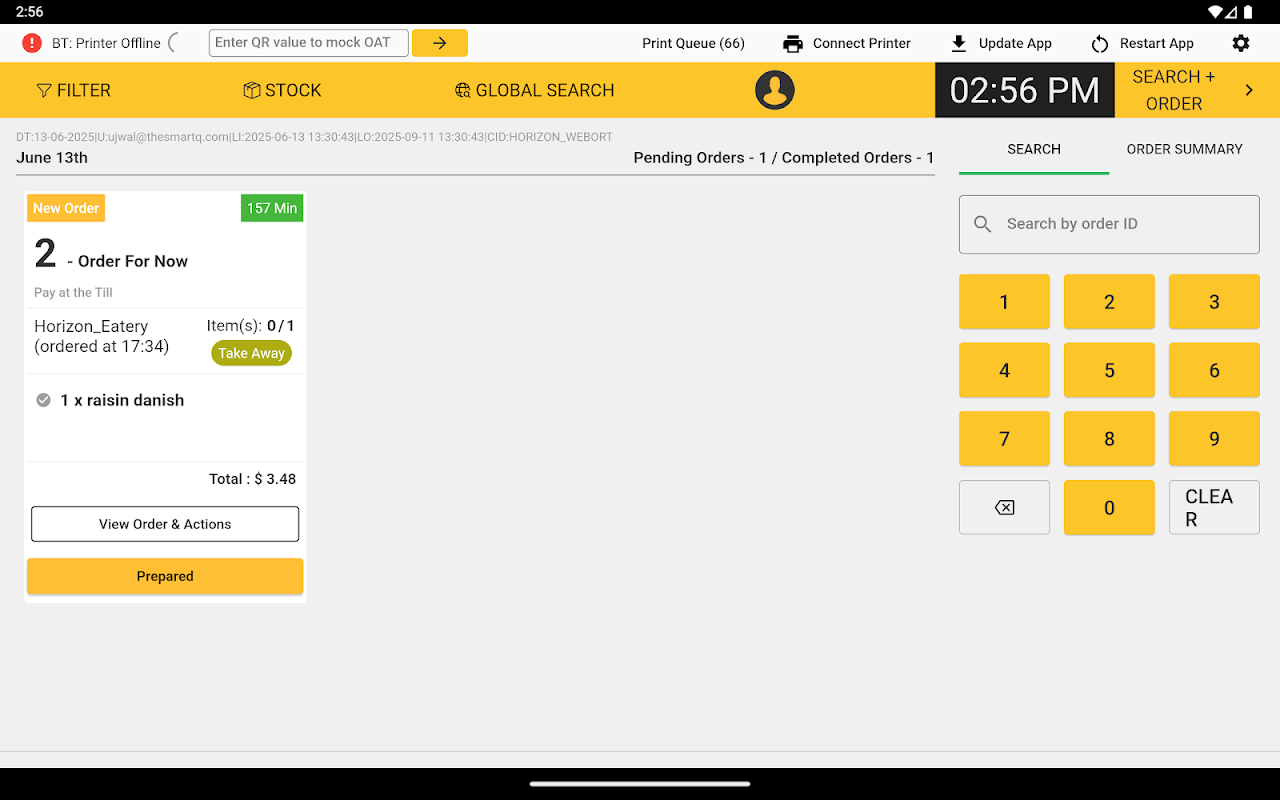Click the Search by order ID field
This screenshot has height=800, width=1280.
pyautogui.click(x=1109, y=224)
